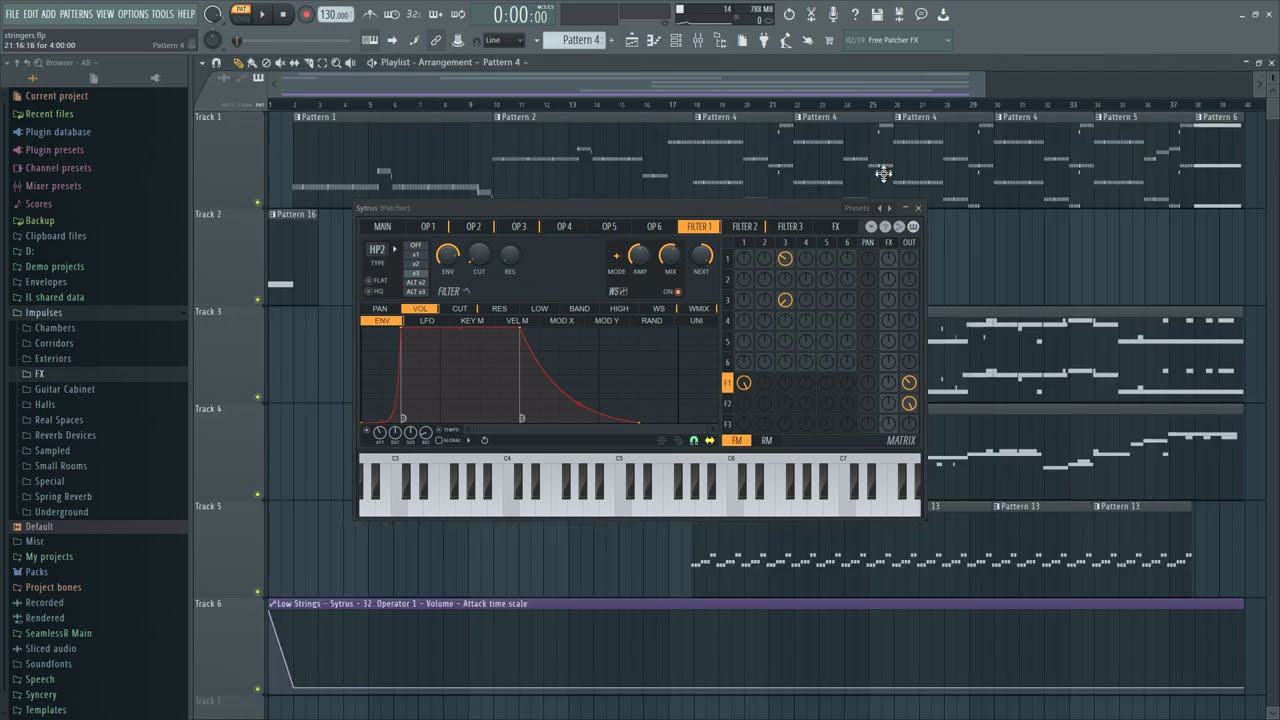The image size is (1280, 720).
Task: Select the playlist zoom magnifier tool
Action: point(336,62)
